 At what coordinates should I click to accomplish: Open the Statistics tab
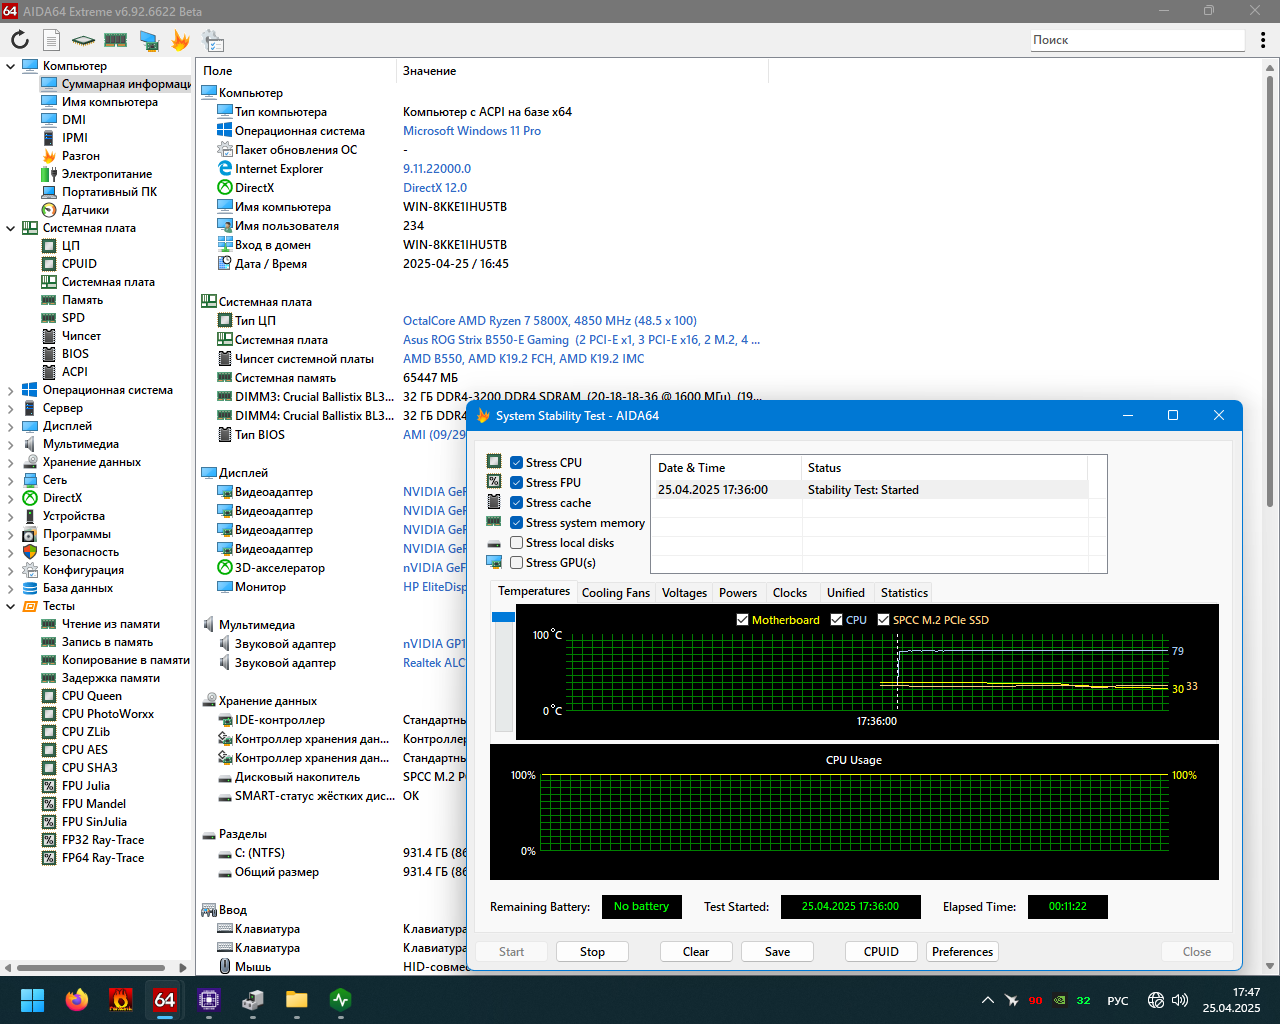[x=904, y=593]
